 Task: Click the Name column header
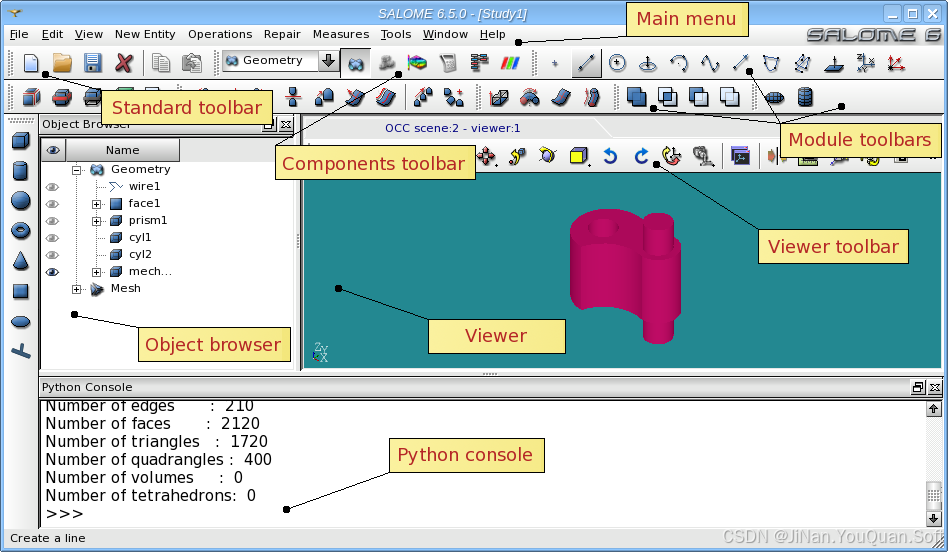click(123, 150)
